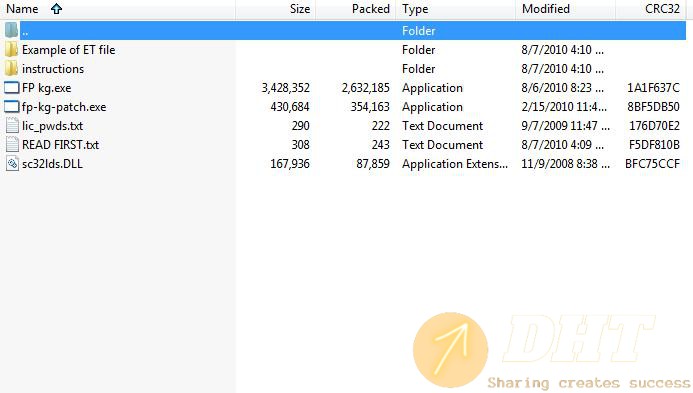Select the READ FIRST.txt file name
The height and width of the screenshot is (393, 693).
[61, 145]
